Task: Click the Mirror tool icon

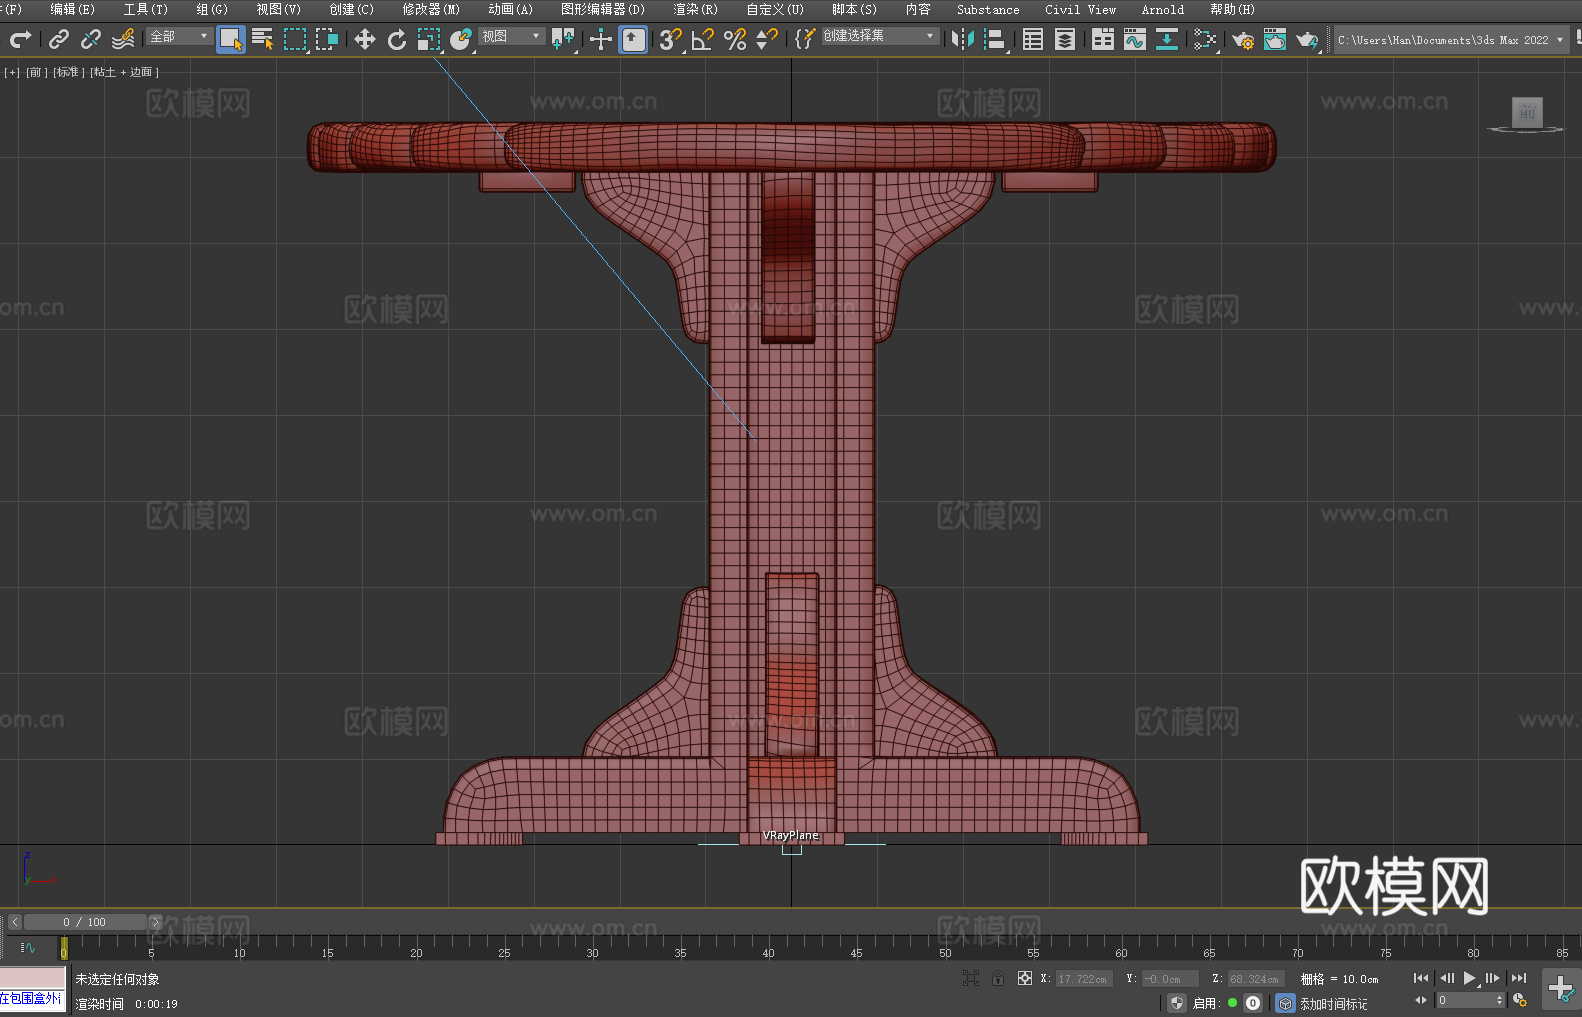Action: (963, 39)
